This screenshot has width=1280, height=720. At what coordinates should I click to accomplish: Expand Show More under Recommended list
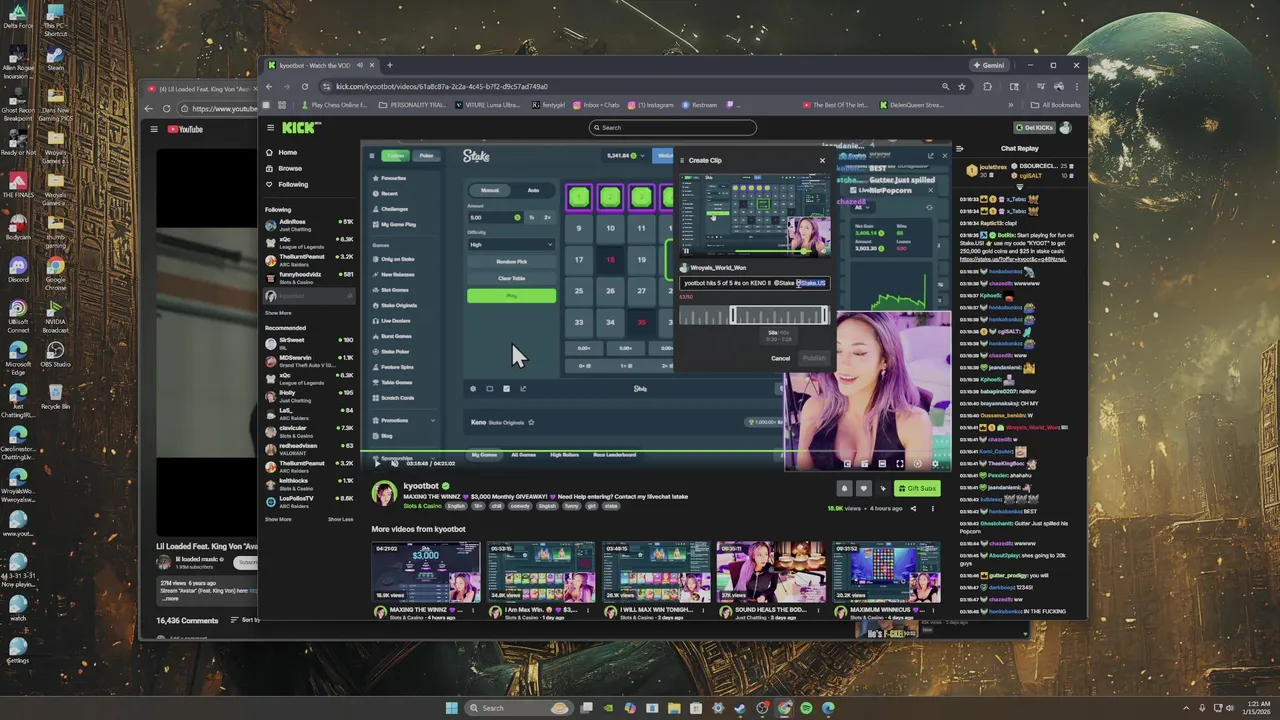click(278, 519)
